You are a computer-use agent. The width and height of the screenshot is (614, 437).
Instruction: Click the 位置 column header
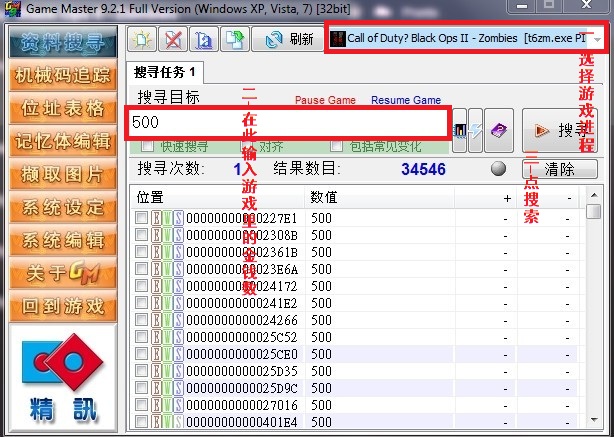150,197
